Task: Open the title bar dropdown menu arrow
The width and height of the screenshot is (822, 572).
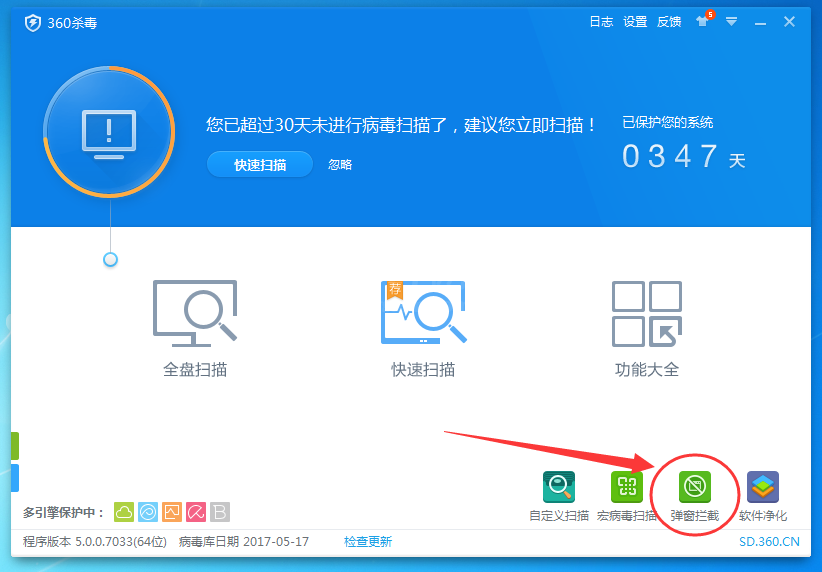Action: [731, 21]
